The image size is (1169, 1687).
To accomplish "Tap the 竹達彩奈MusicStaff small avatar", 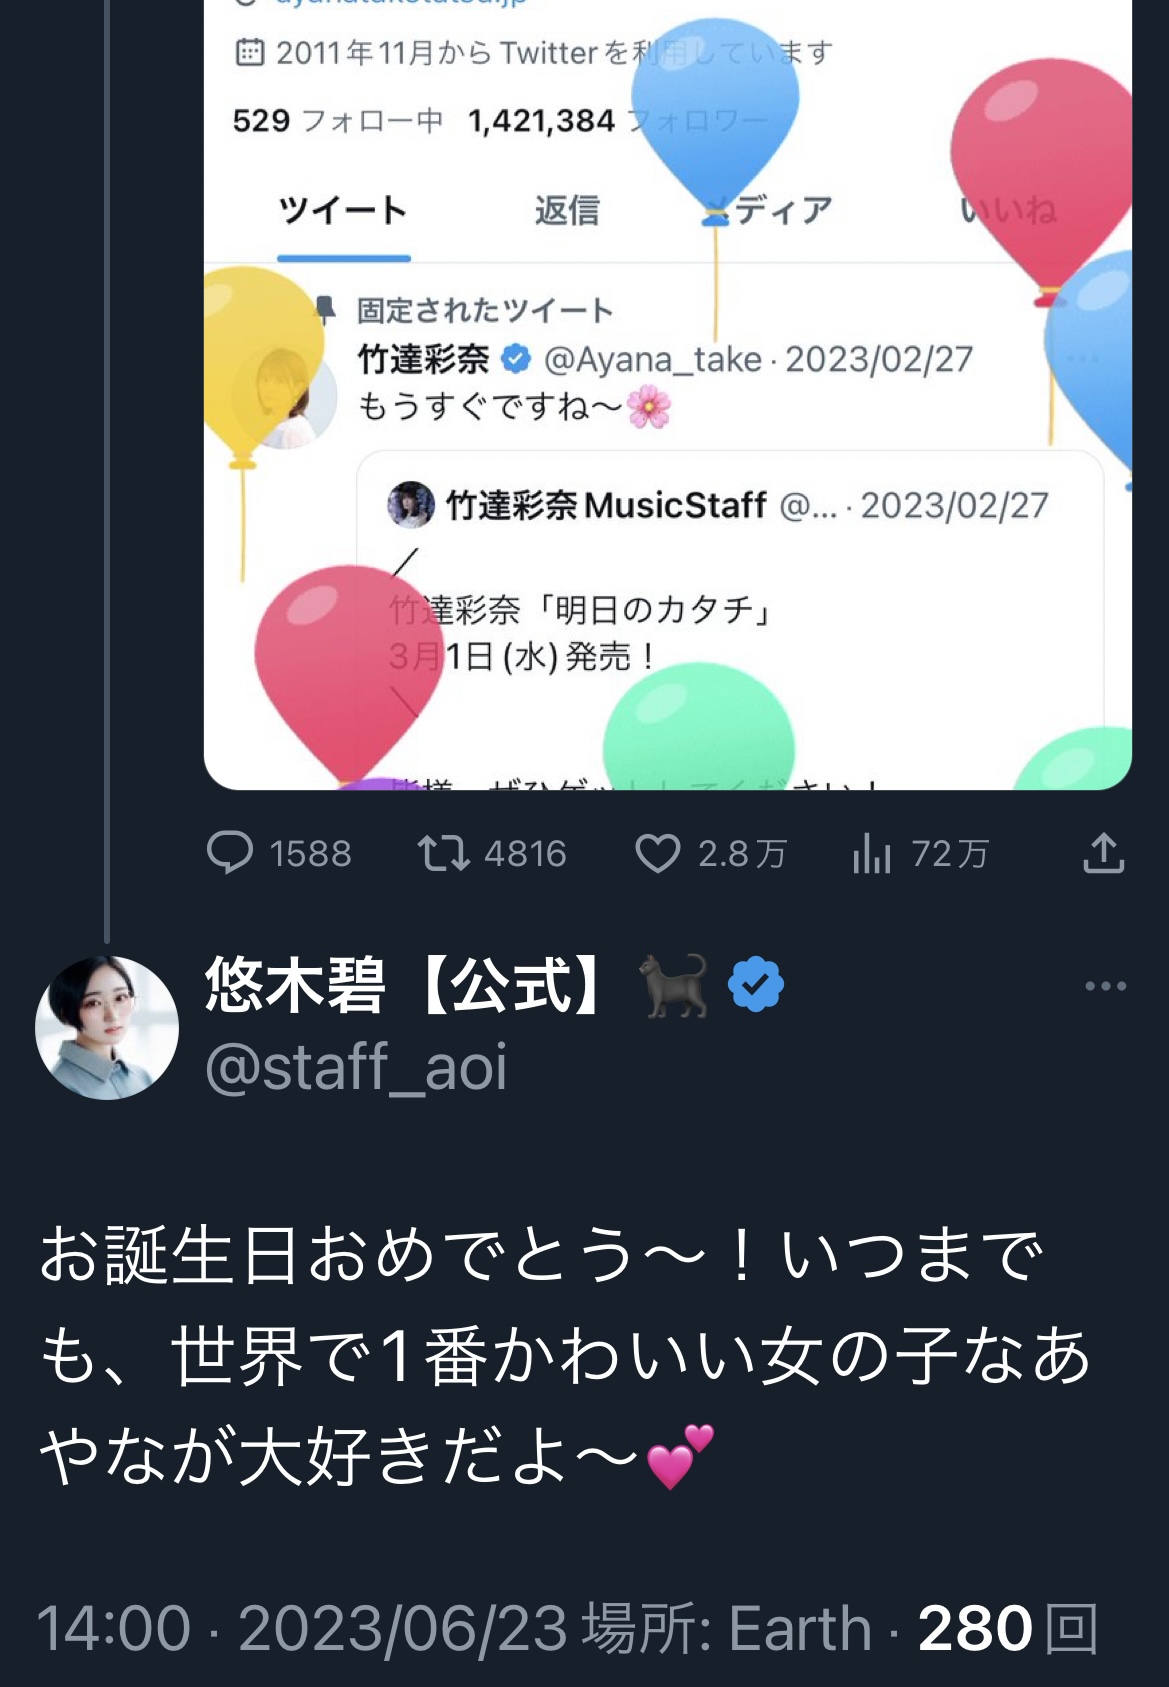I will point(411,505).
